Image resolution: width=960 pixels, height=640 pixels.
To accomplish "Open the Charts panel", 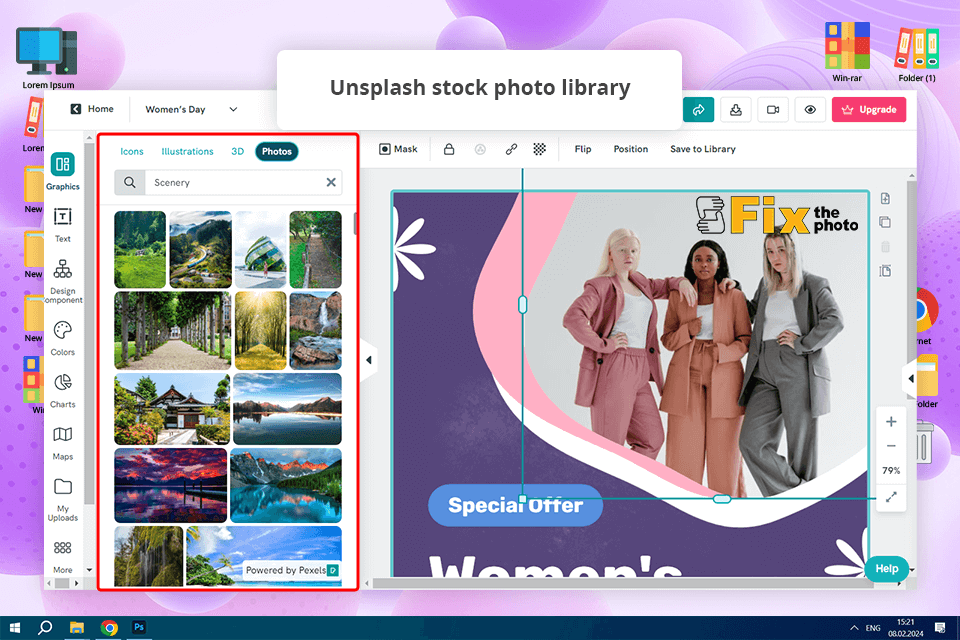I will (x=62, y=391).
